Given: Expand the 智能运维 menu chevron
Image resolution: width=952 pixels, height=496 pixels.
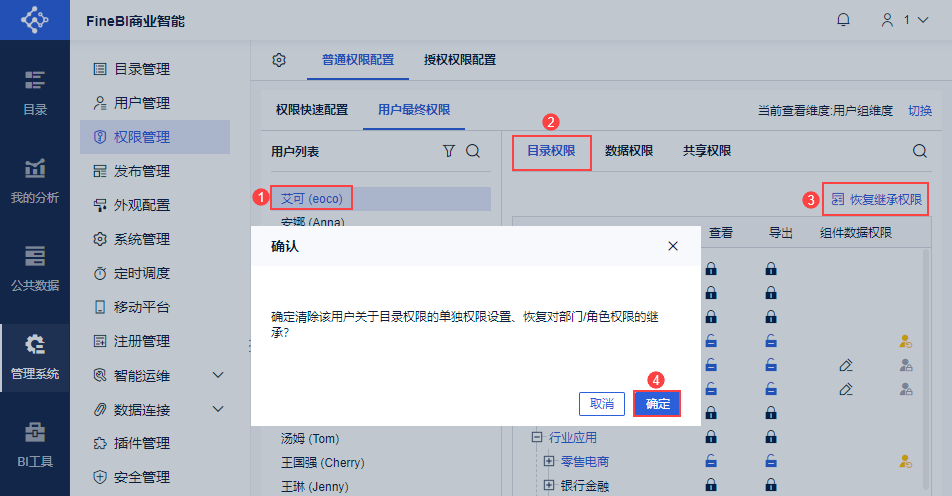Looking at the screenshot, I should point(218,375).
